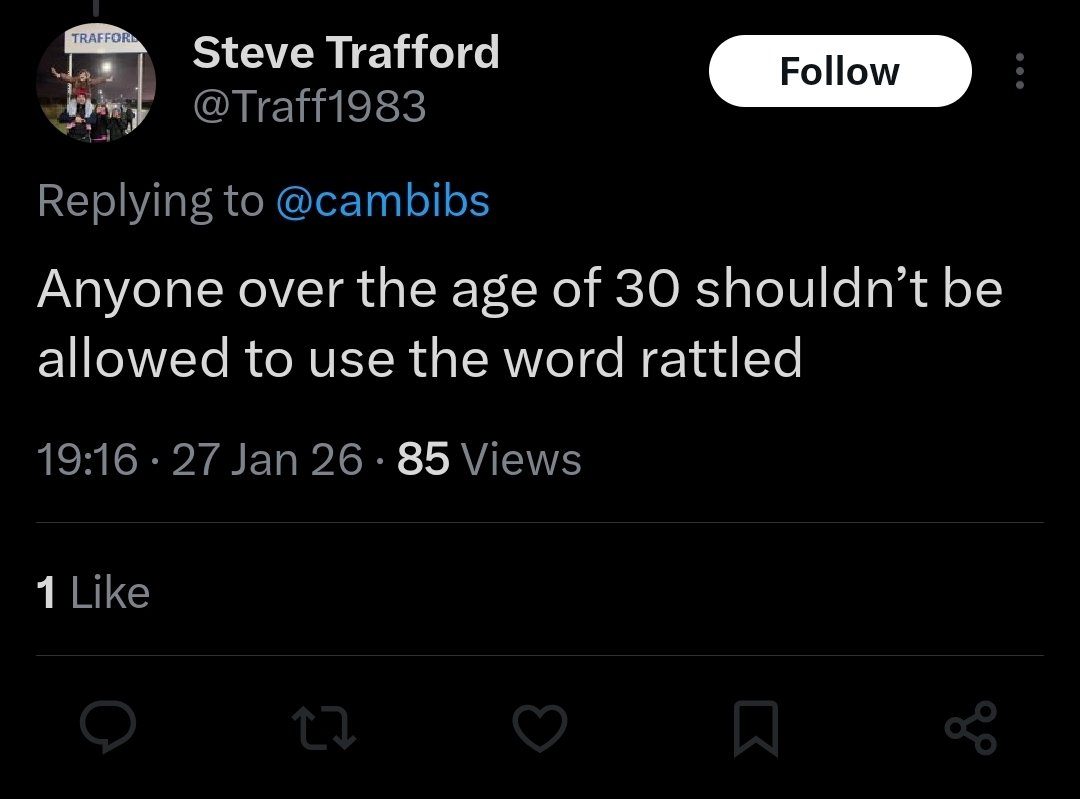Toggle the bookmark icon for this tweet
The width and height of the screenshot is (1080, 799).
click(755, 727)
